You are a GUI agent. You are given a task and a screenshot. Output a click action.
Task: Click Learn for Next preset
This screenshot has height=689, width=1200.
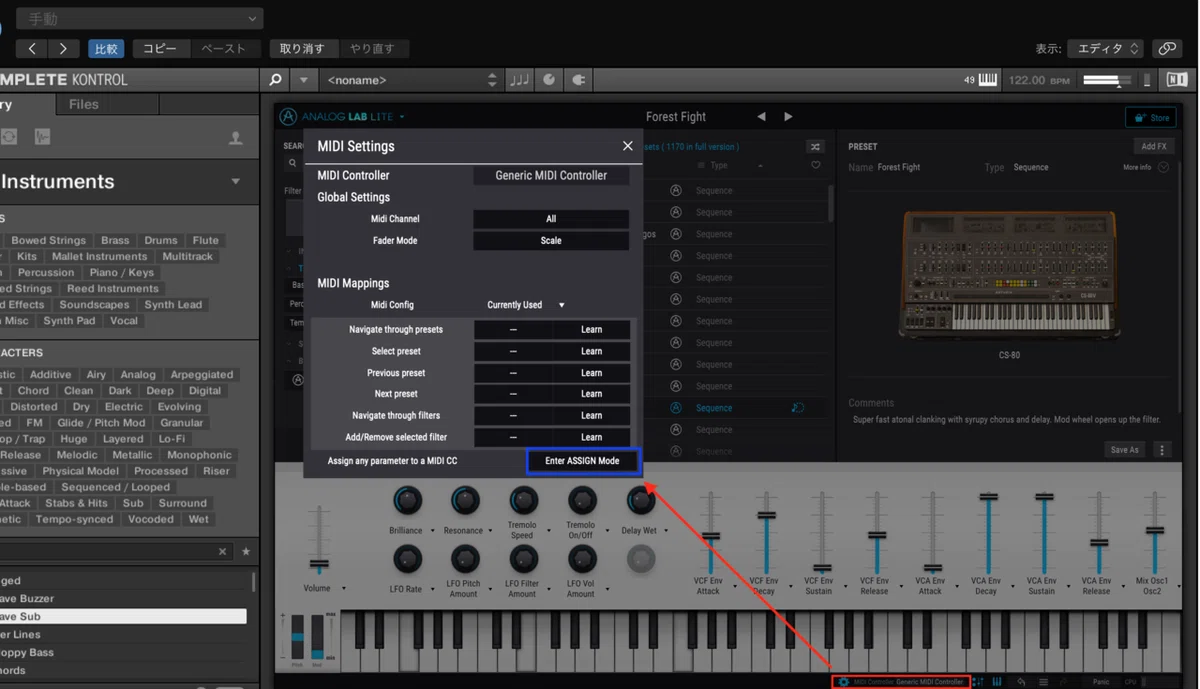tap(591, 394)
